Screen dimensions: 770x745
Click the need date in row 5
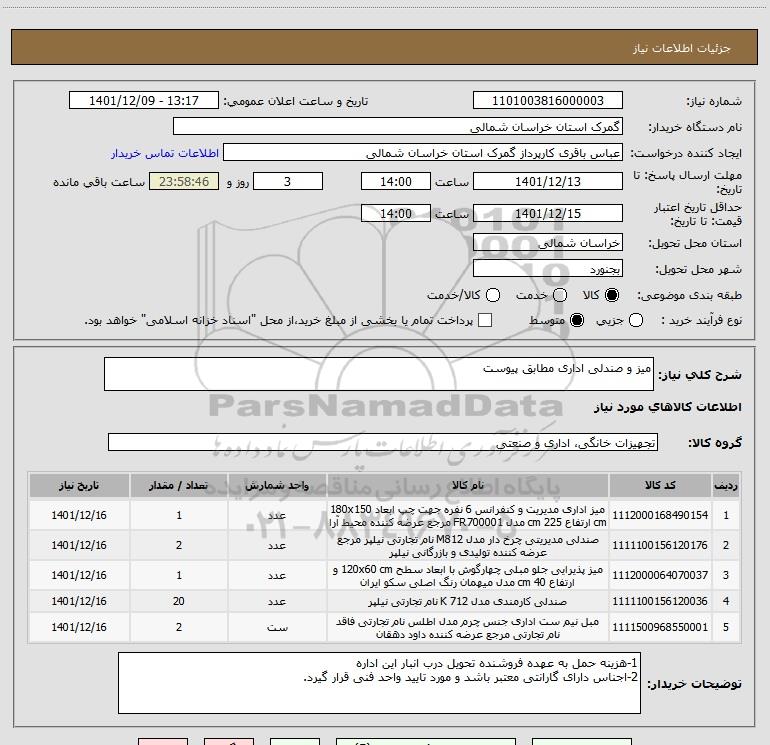[79, 627]
